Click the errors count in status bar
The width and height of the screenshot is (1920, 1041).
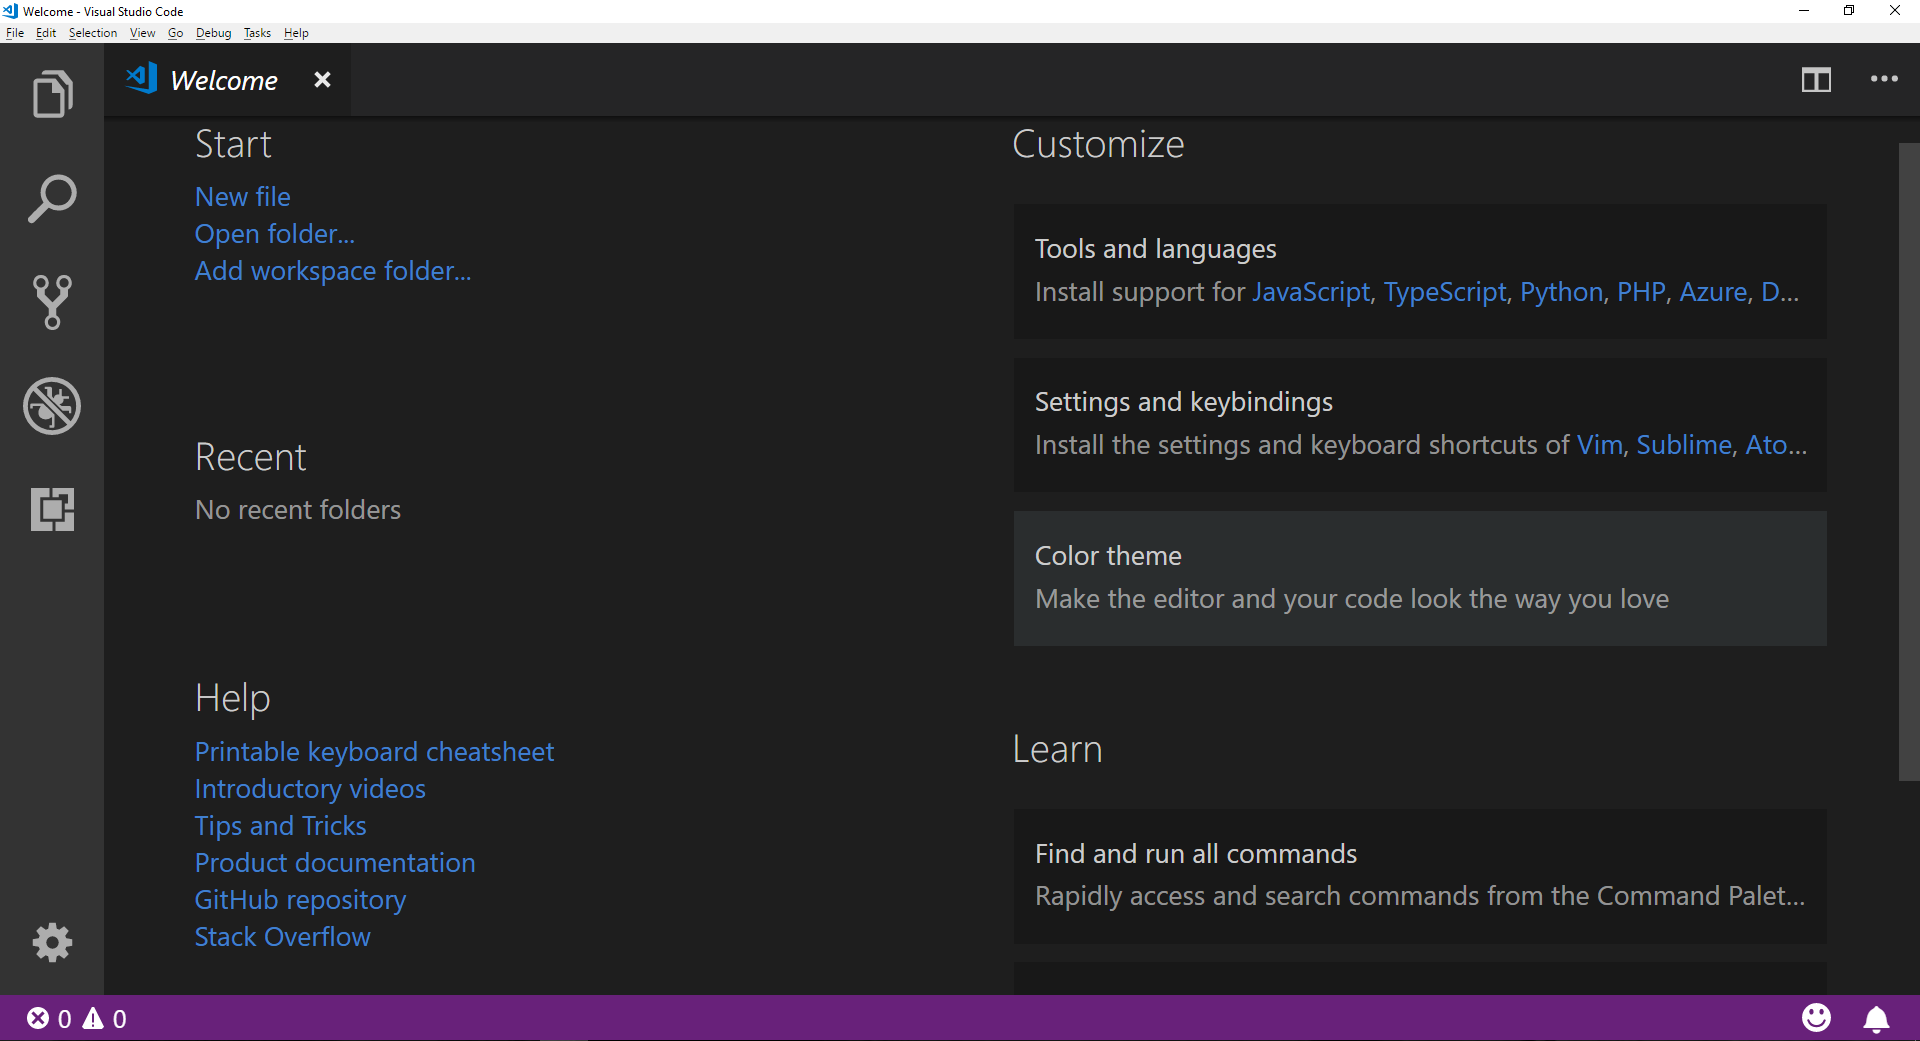click(49, 1018)
